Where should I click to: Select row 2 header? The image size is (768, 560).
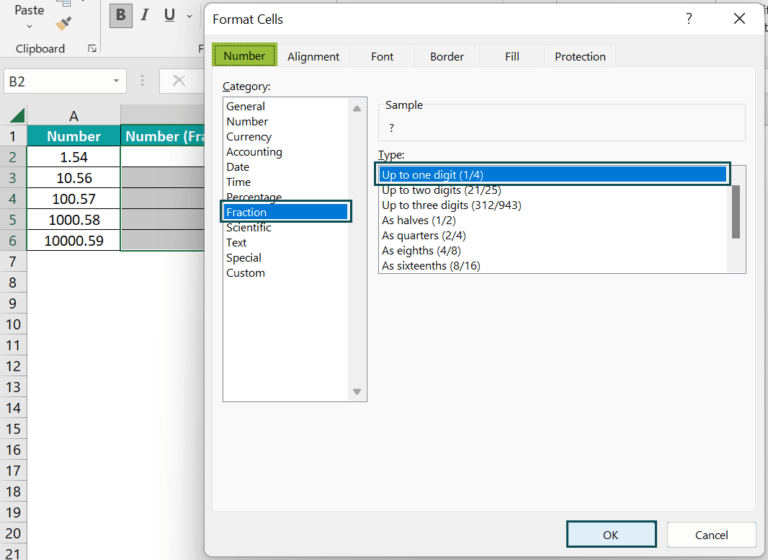[13, 157]
